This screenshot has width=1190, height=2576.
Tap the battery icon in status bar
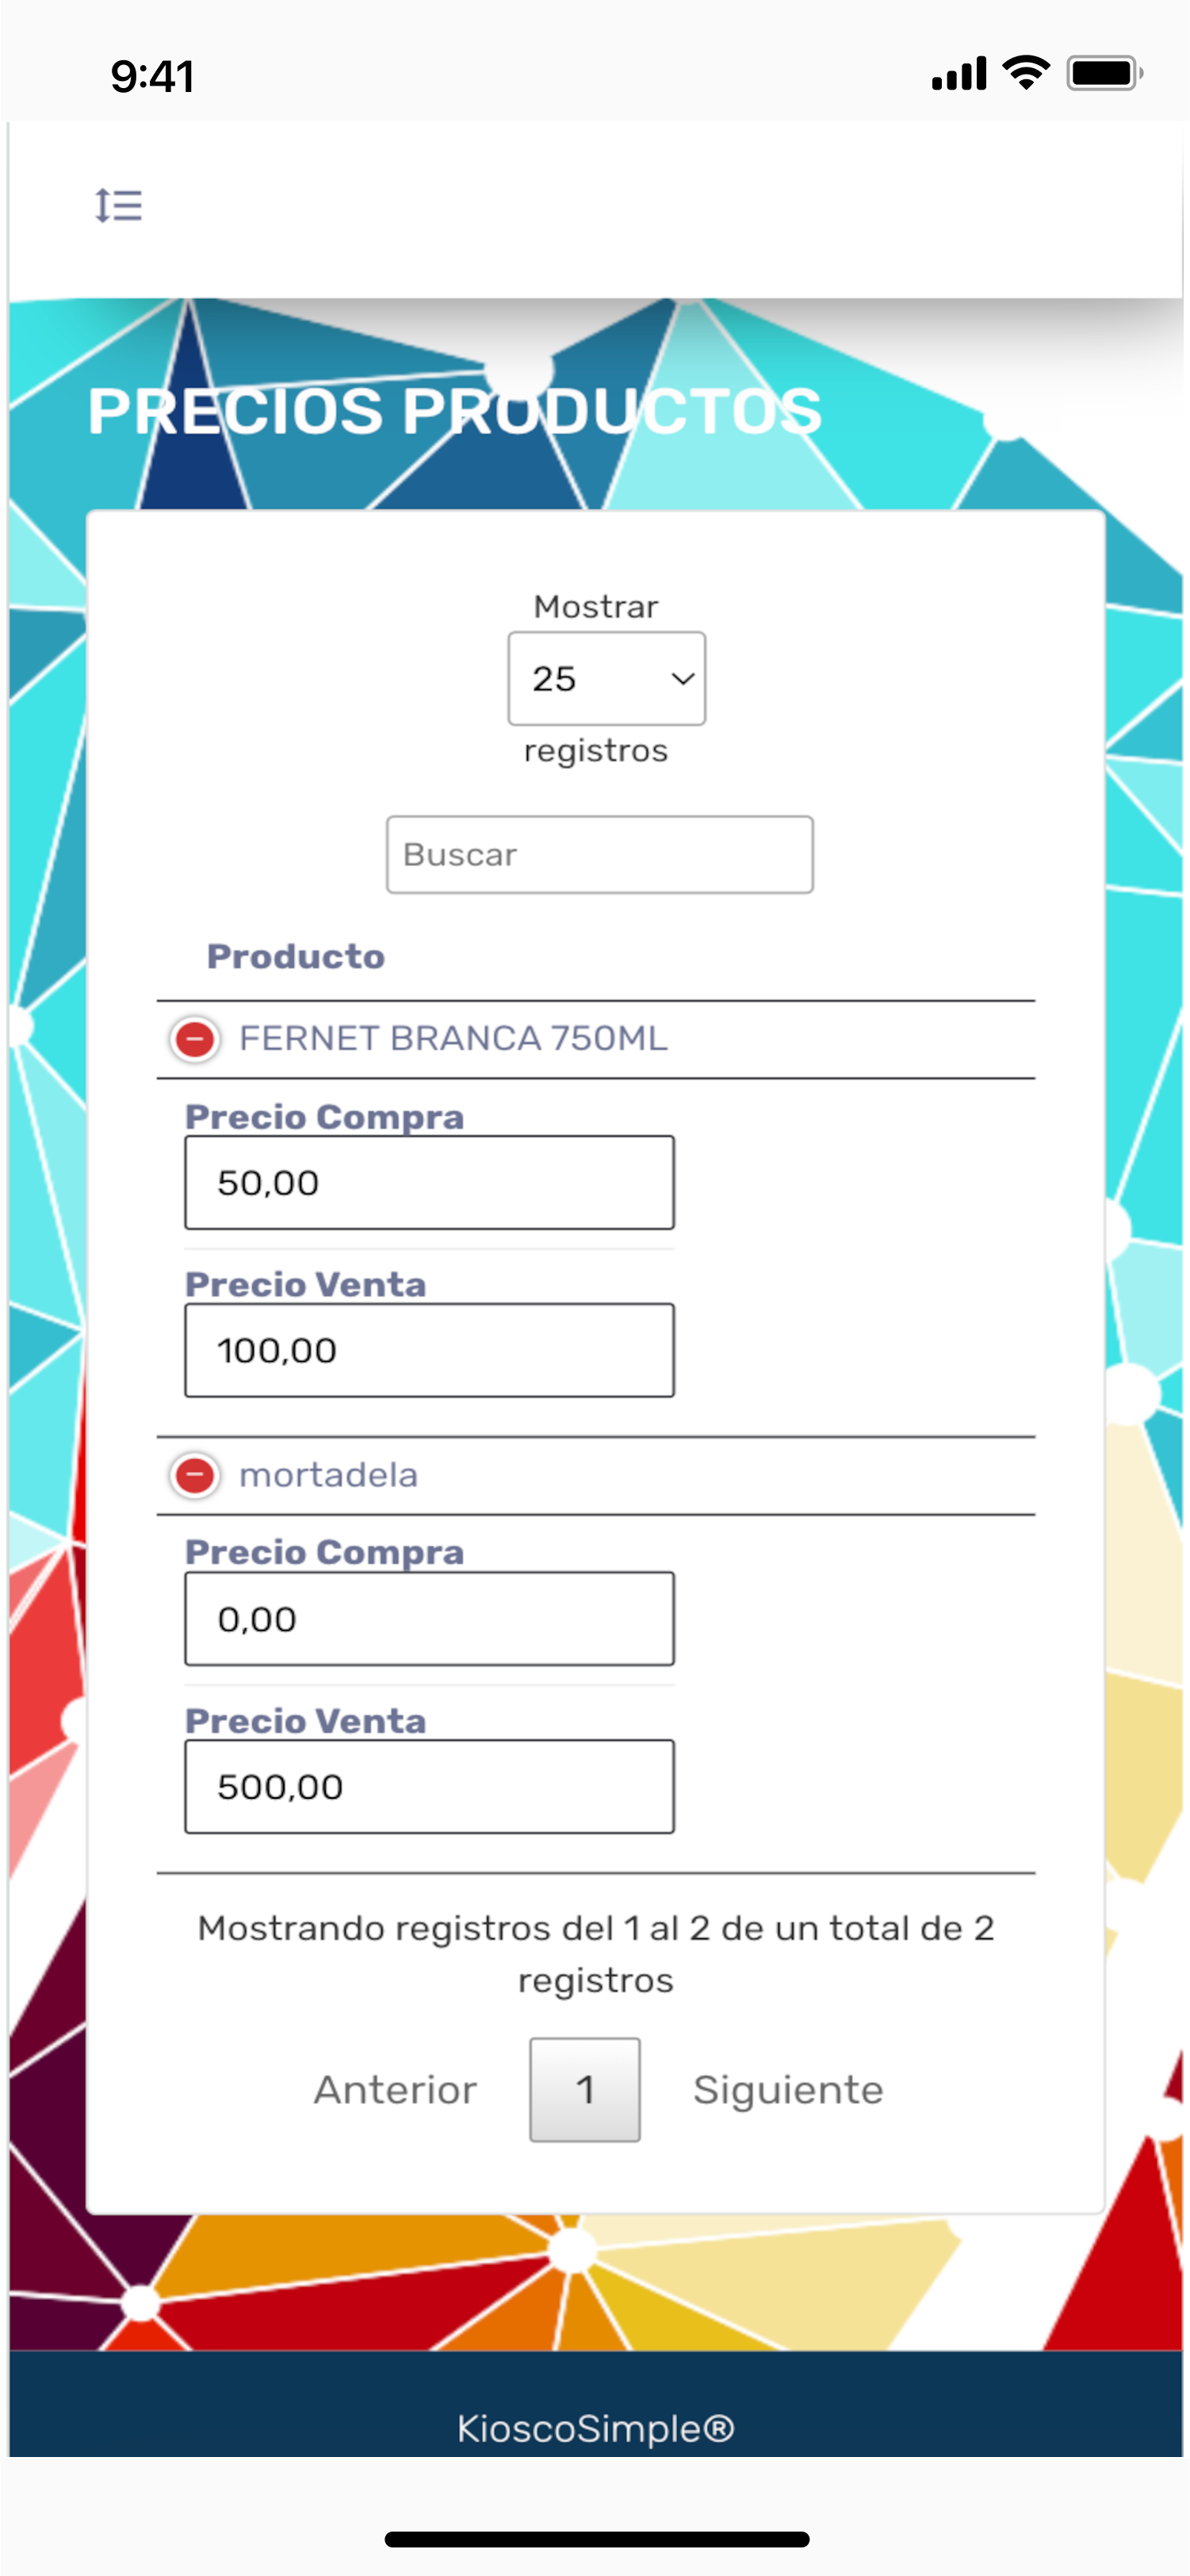[x=1105, y=73]
